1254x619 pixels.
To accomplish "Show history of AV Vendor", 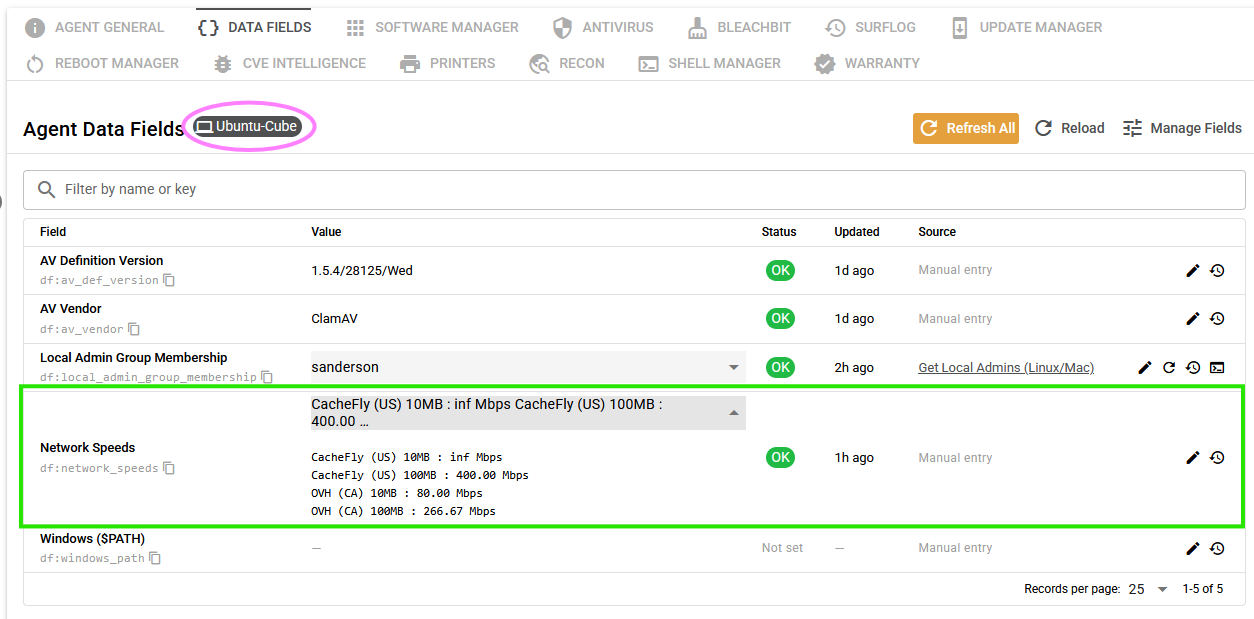I will pyautogui.click(x=1217, y=319).
